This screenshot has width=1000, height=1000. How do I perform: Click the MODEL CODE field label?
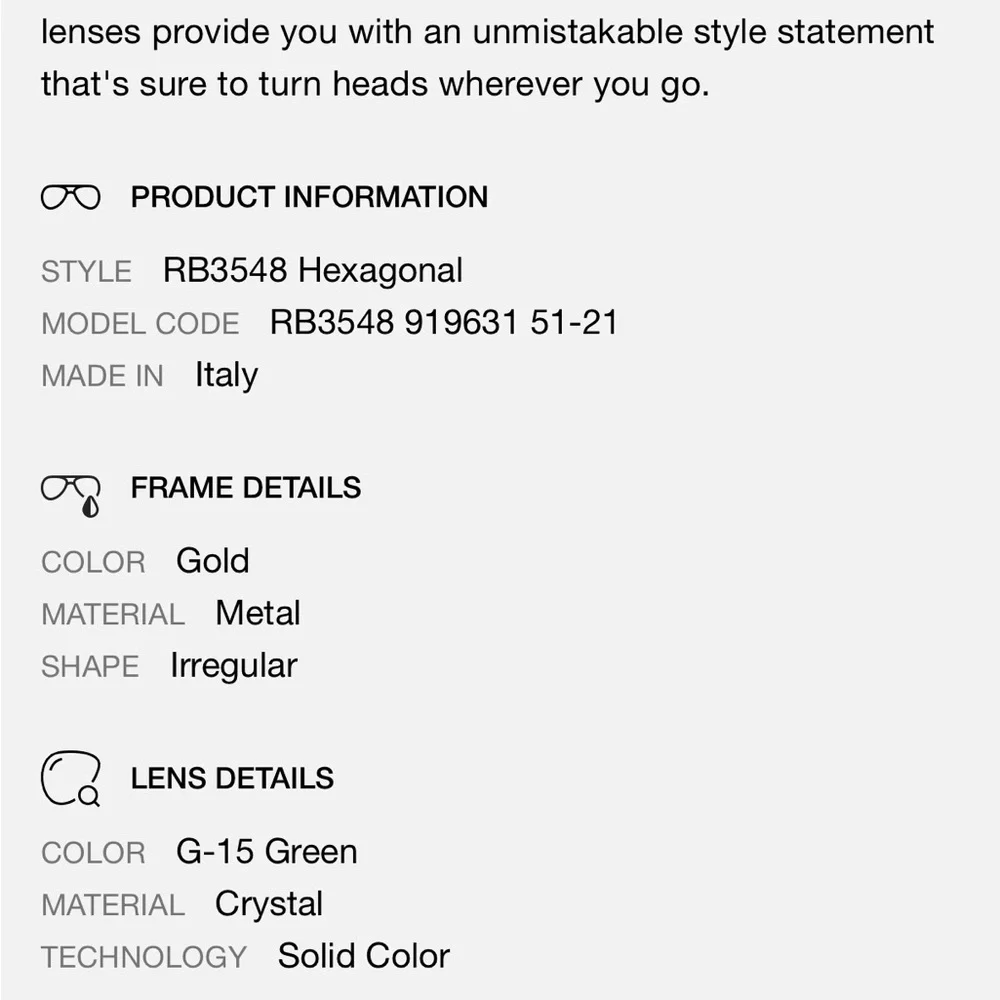coord(140,324)
